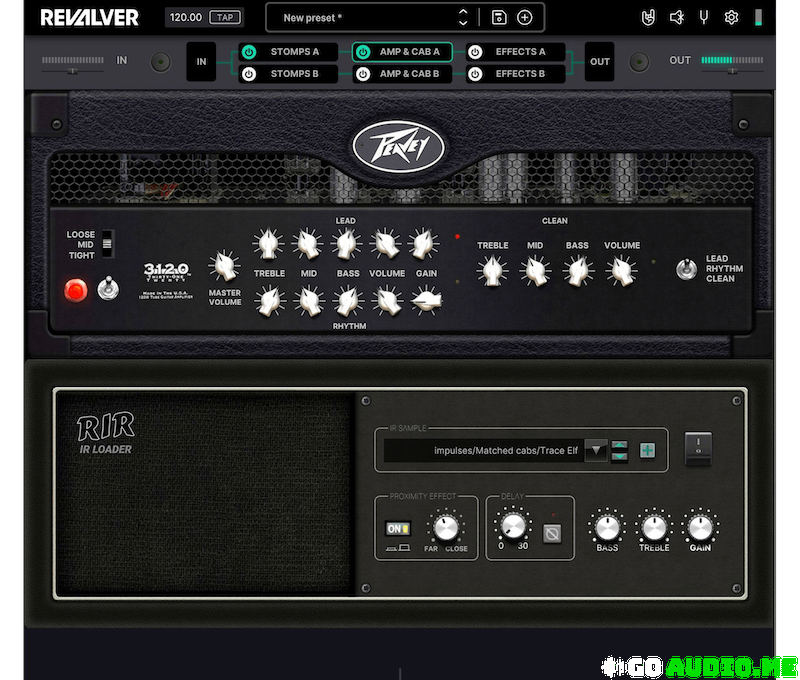Step to the next IR sample arrow

(620, 457)
